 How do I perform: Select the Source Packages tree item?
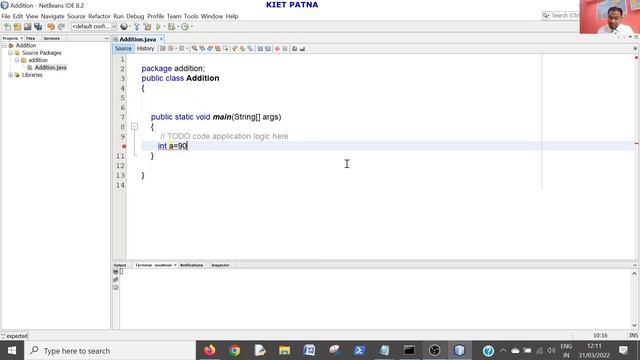coord(41,53)
